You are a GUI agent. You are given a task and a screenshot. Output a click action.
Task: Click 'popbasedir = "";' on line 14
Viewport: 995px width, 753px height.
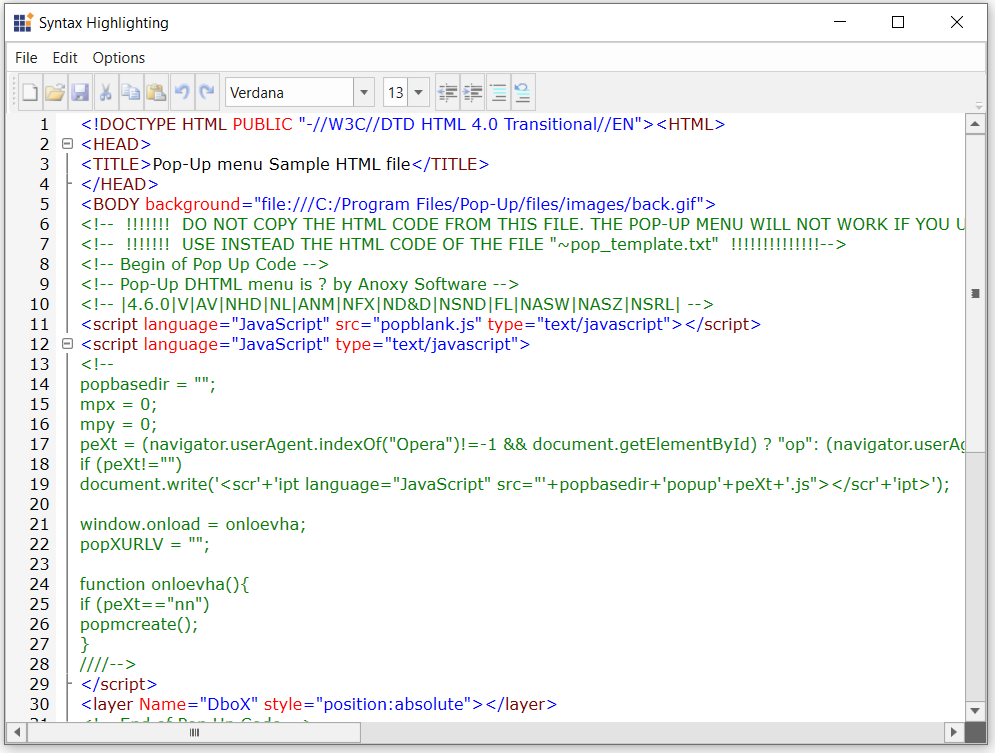148,384
